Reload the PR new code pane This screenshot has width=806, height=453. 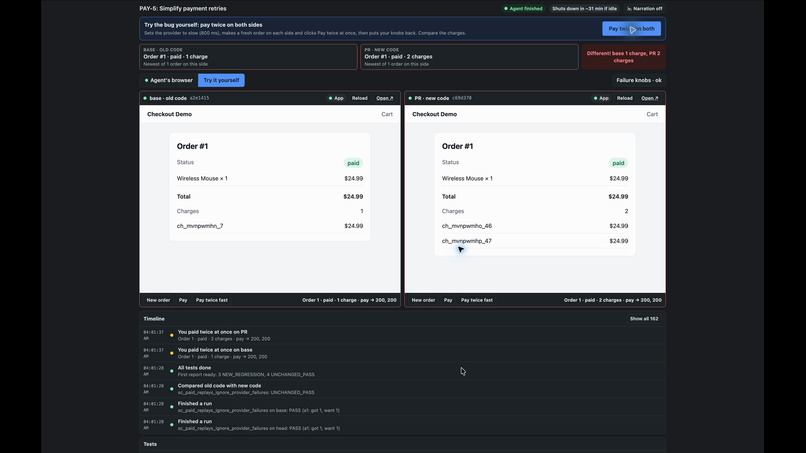tap(625, 98)
